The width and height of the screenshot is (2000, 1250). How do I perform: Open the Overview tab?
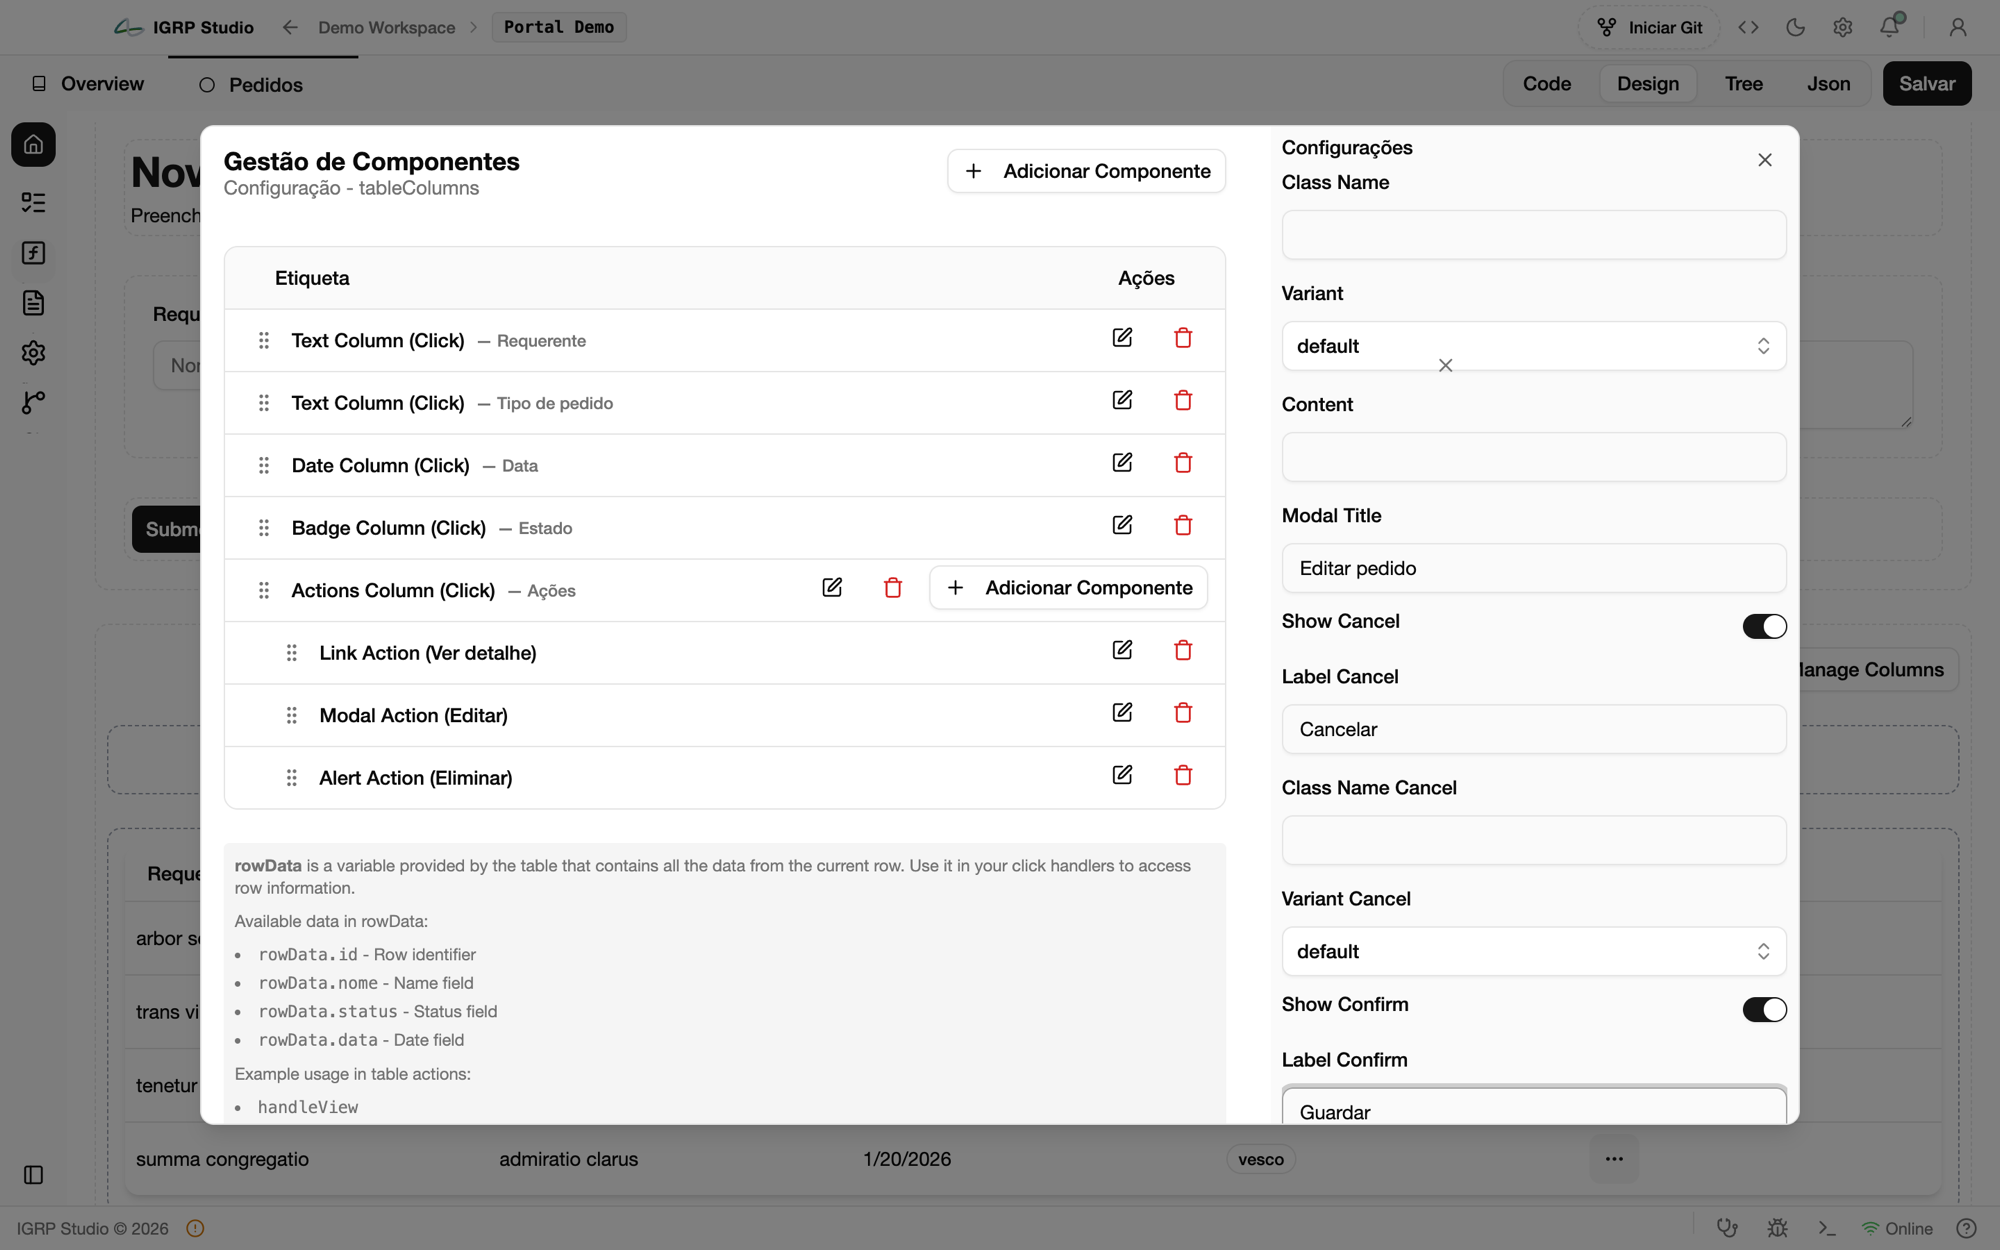(x=88, y=84)
